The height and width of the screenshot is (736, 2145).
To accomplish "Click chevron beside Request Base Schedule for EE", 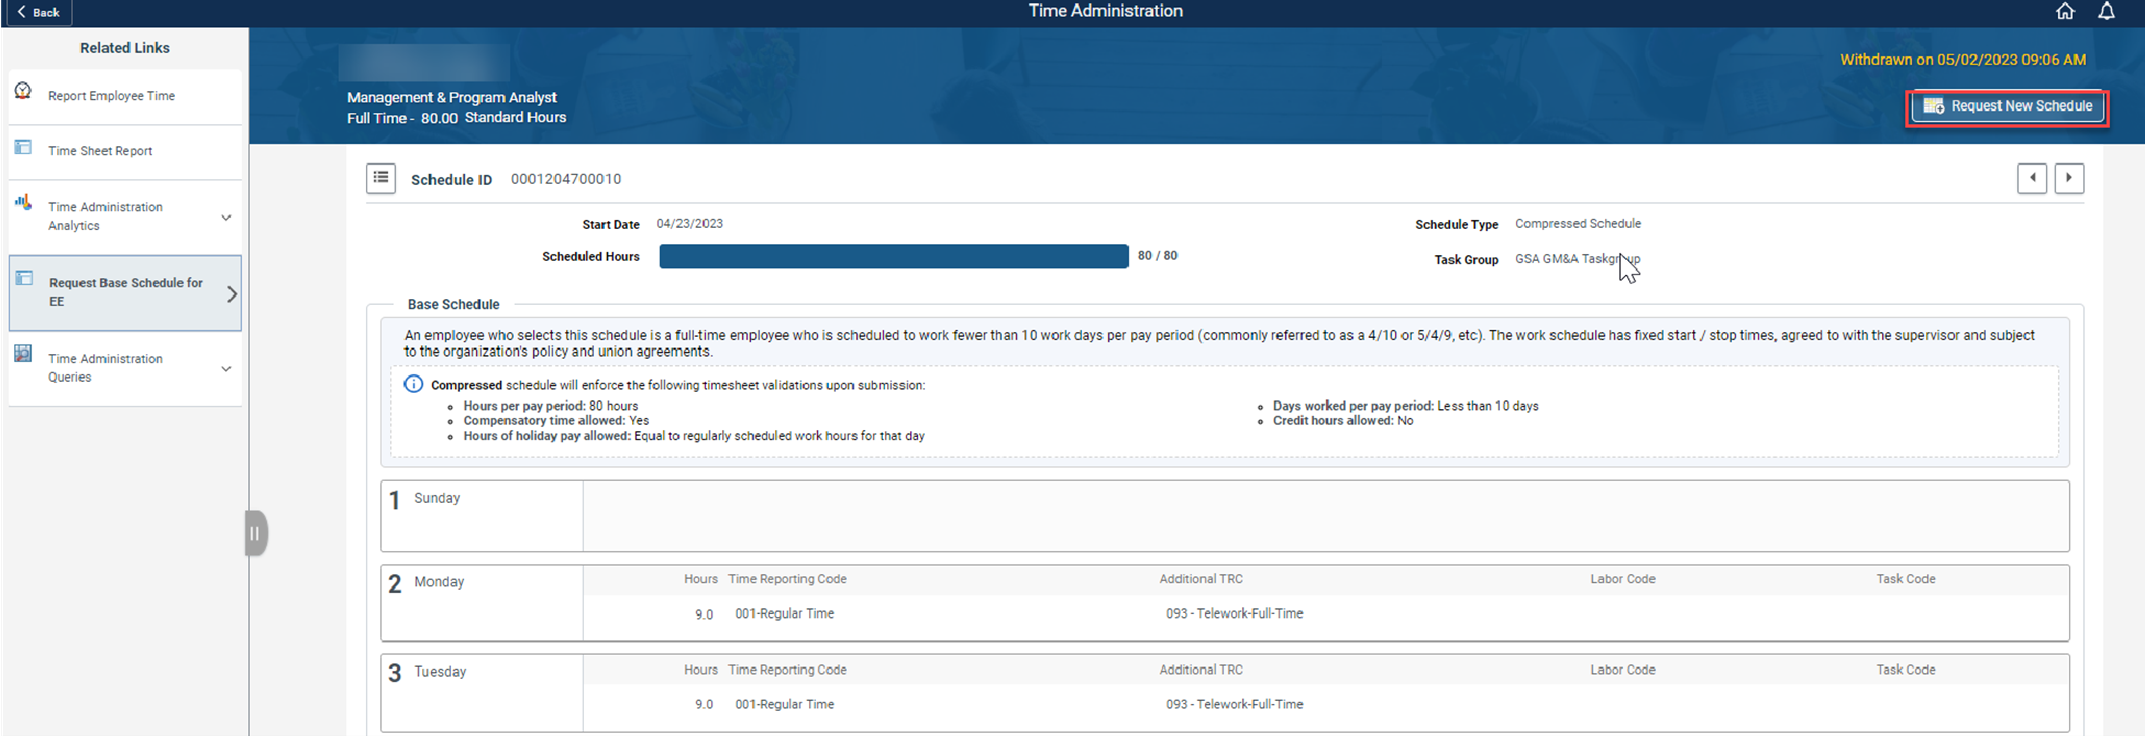I will 231,293.
